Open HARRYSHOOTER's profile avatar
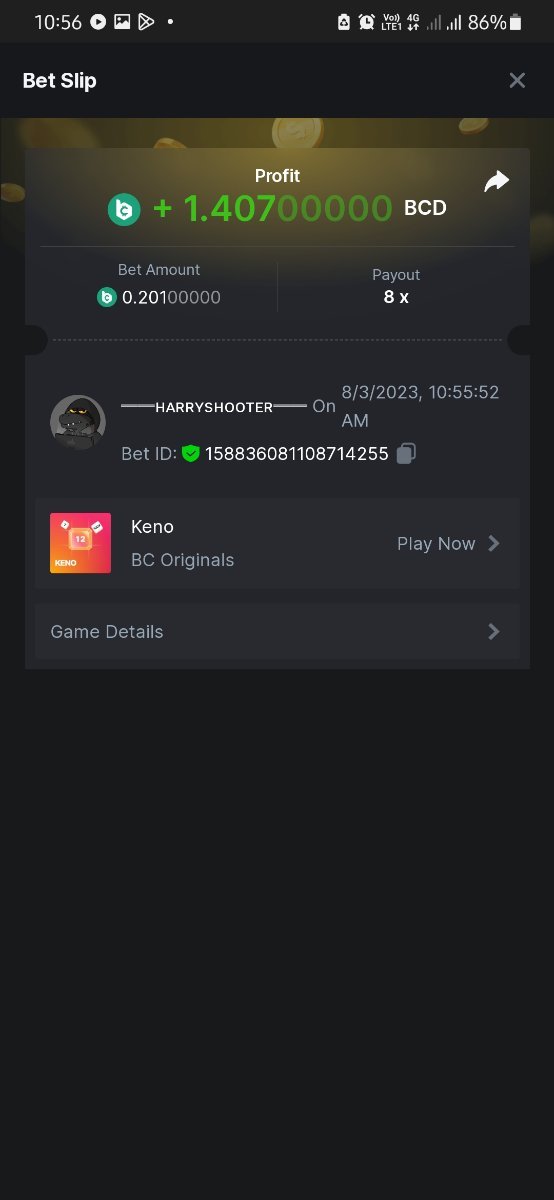 coord(78,422)
